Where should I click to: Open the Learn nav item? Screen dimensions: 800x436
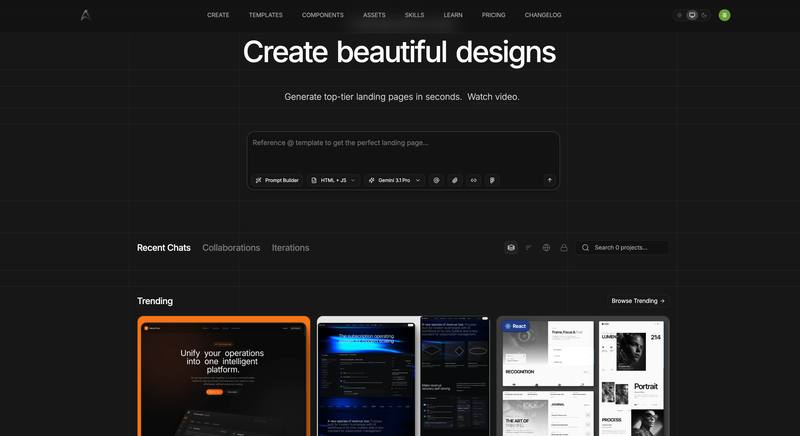coord(453,15)
